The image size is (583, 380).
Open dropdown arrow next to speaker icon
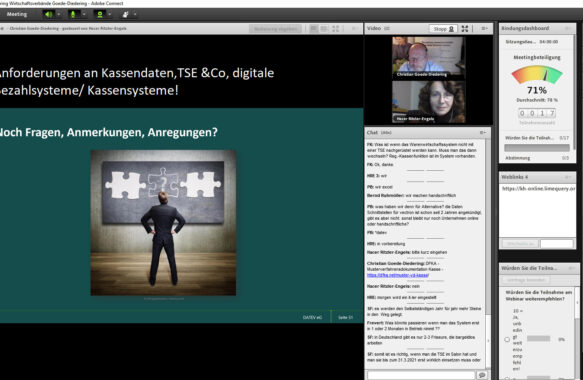[58, 14]
